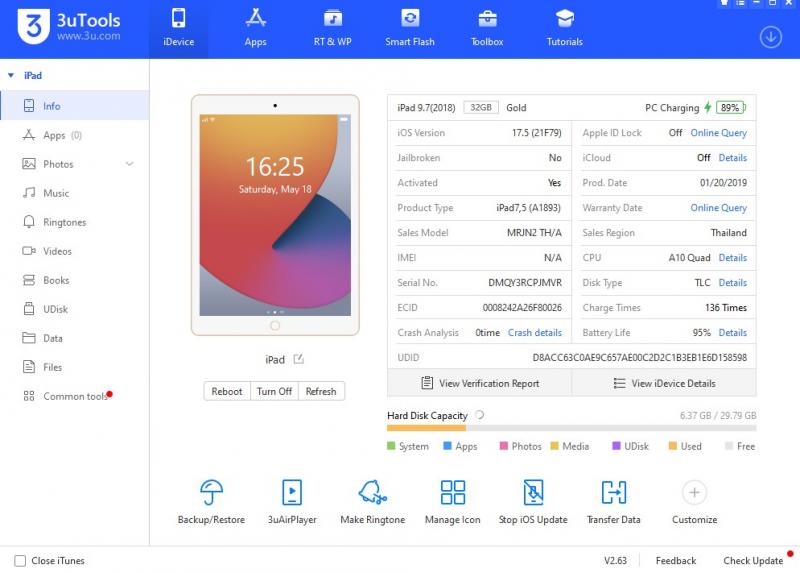The height and width of the screenshot is (573, 800).
Task: Launch 3uAirPlayer
Action: (x=292, y=501)
